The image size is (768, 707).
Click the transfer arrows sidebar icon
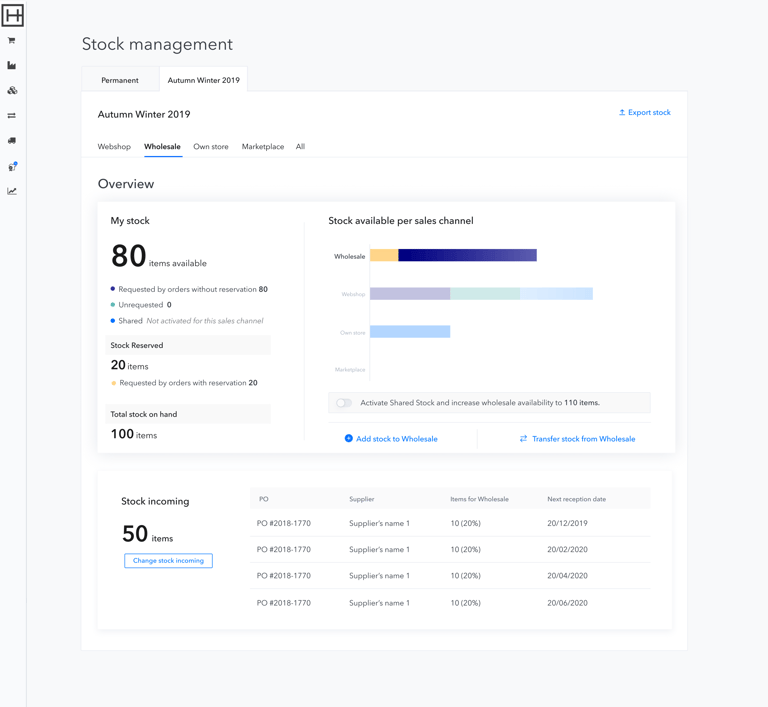pyautogui.click(x=12, y=116)
